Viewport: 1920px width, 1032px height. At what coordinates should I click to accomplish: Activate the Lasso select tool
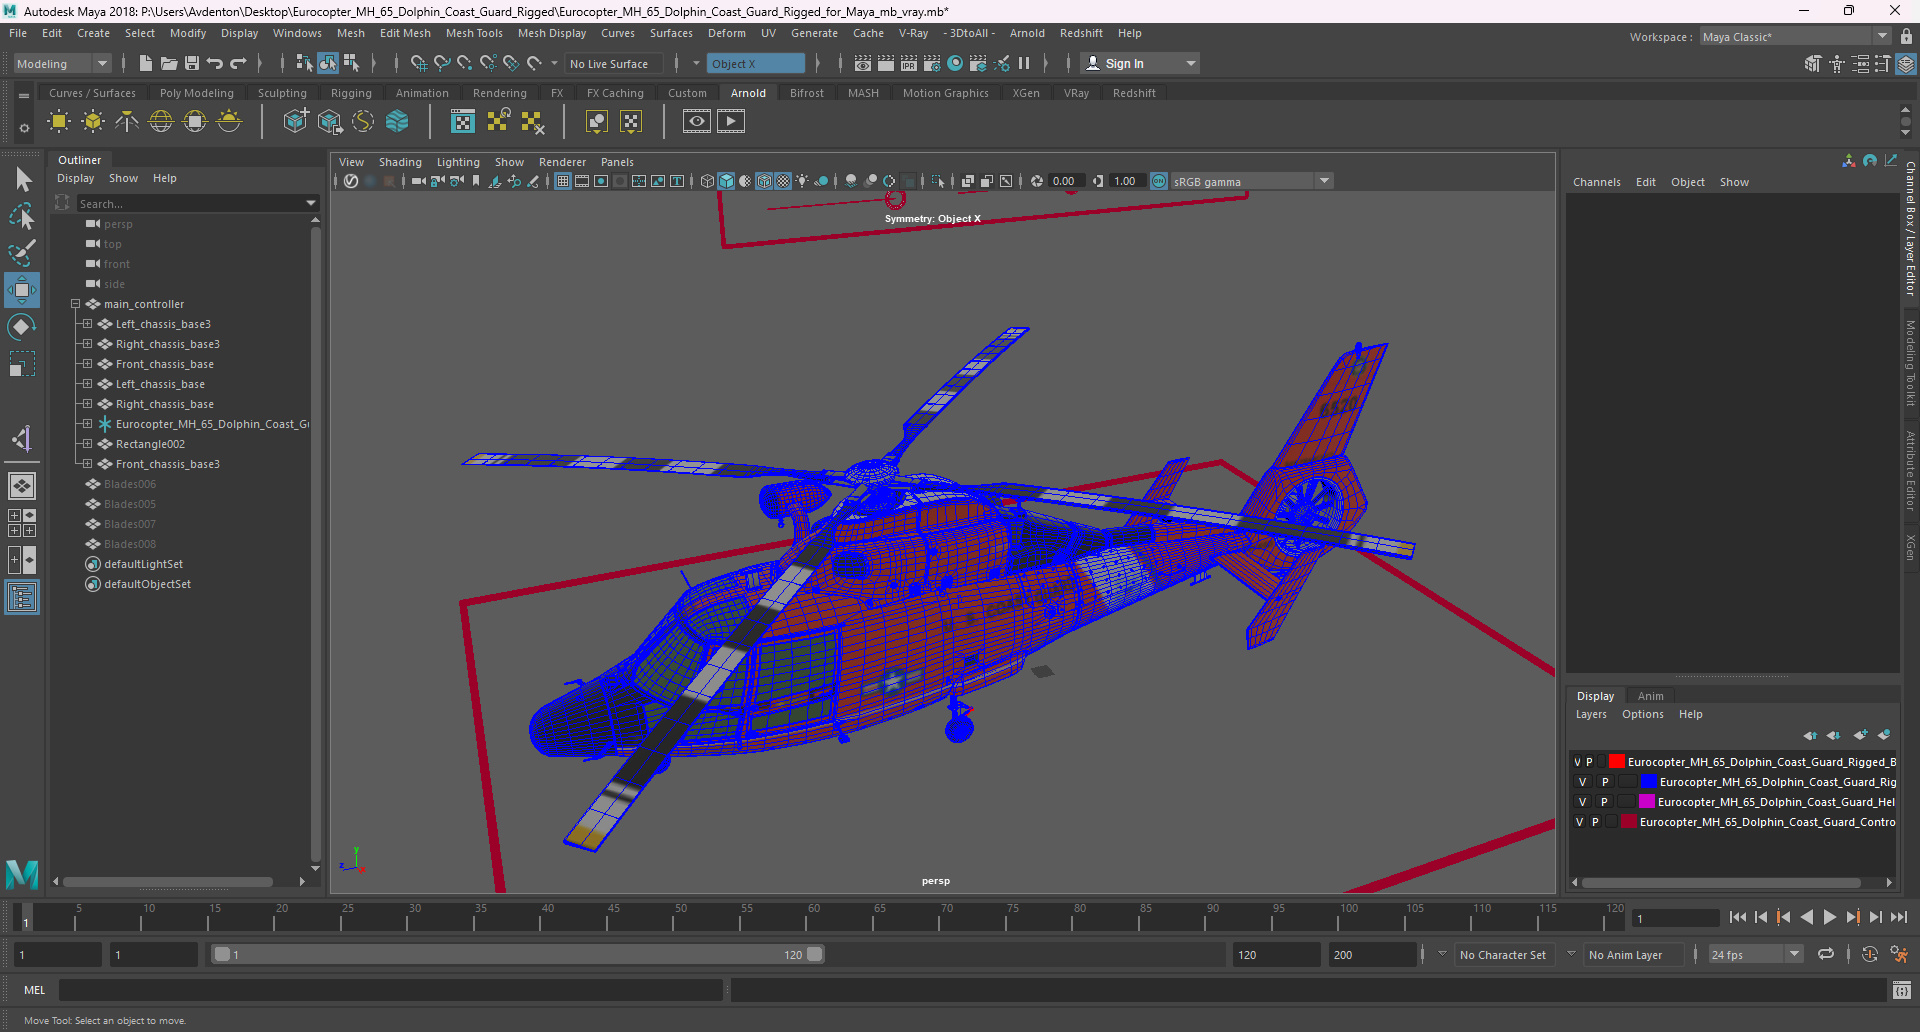click(x=22, y=216)
